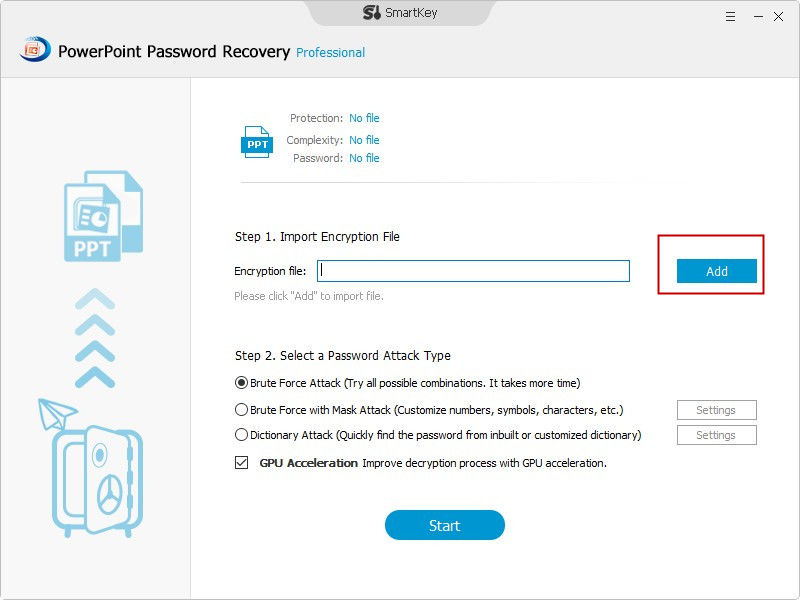
Task: Click the large PPT documents sidebar graphic
Action: pyautogui.click(x=103, y=216)
